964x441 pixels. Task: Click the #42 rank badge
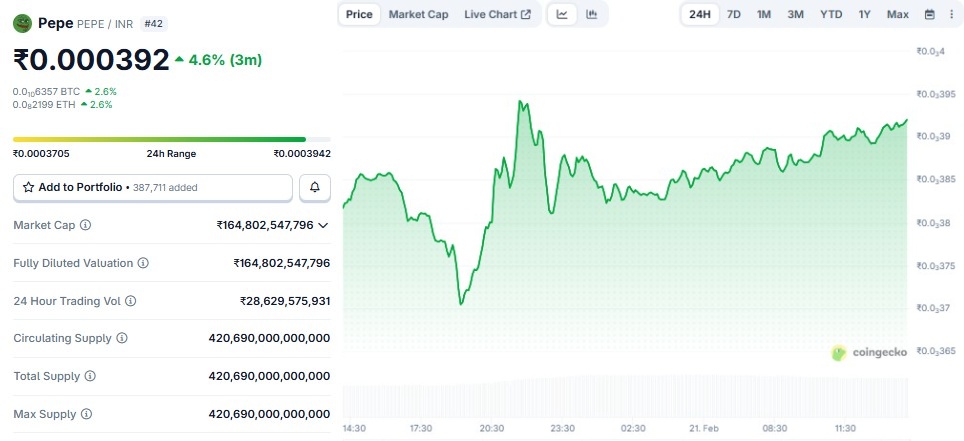(153, 24)
